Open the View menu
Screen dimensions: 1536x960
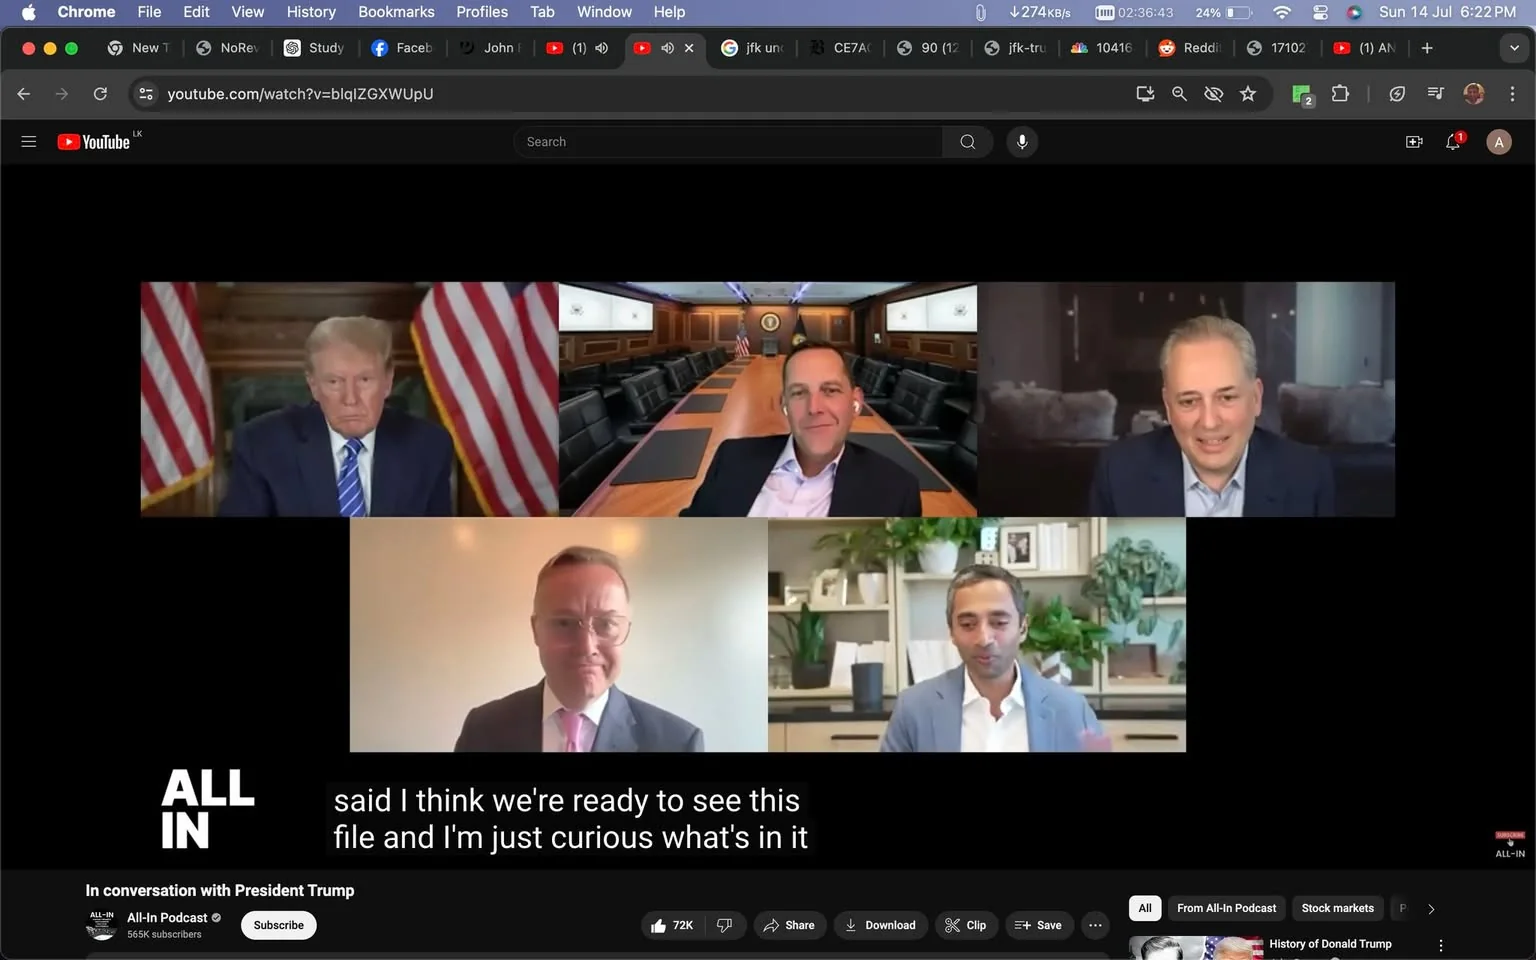247,12
